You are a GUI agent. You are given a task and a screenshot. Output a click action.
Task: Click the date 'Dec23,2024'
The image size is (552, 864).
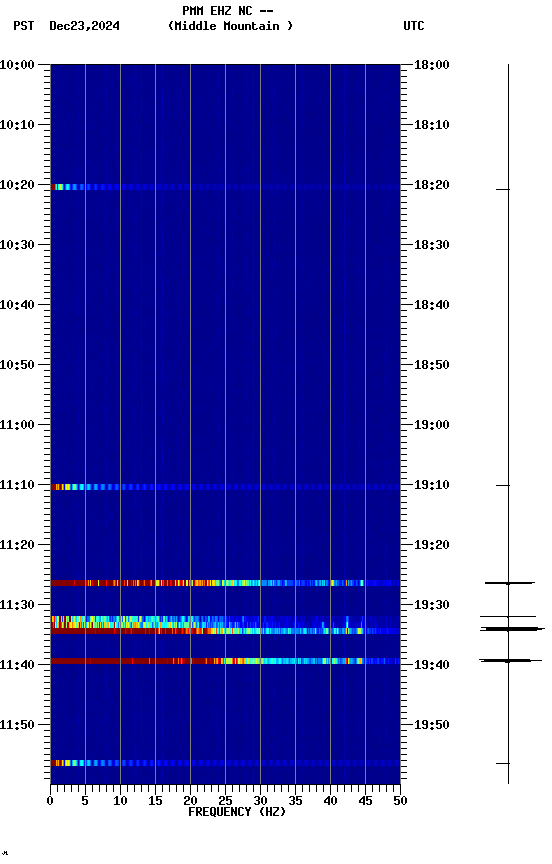tap(84, 26)
